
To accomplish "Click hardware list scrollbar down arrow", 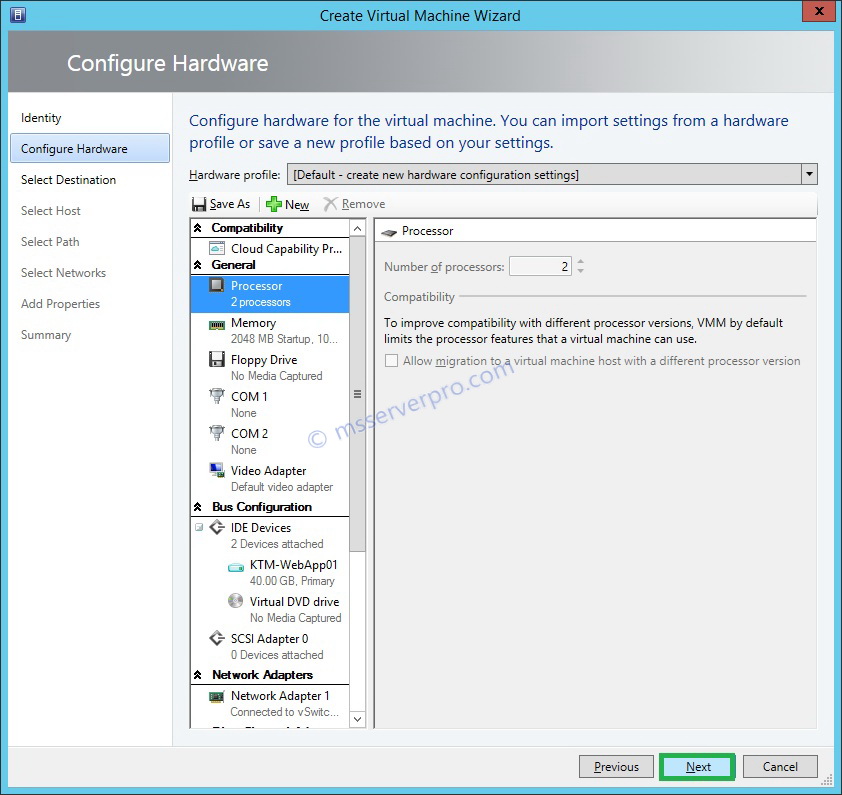I will click(x=357, y=719).
